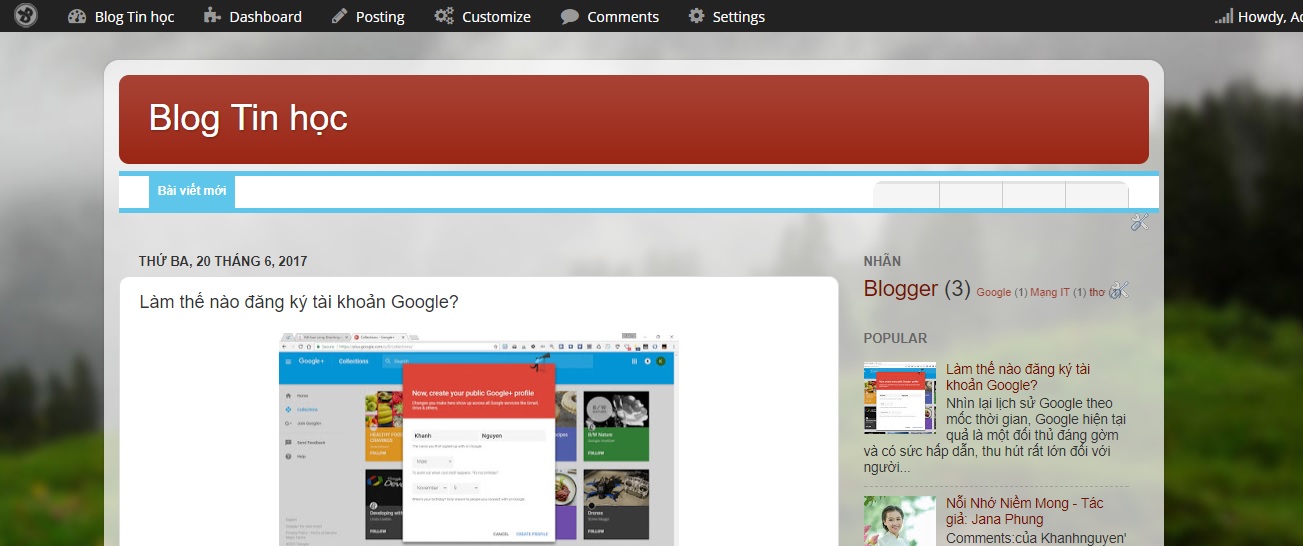Click the wrench icon below the navigation bar
Screen dimensions: 1303x546
1139,223
